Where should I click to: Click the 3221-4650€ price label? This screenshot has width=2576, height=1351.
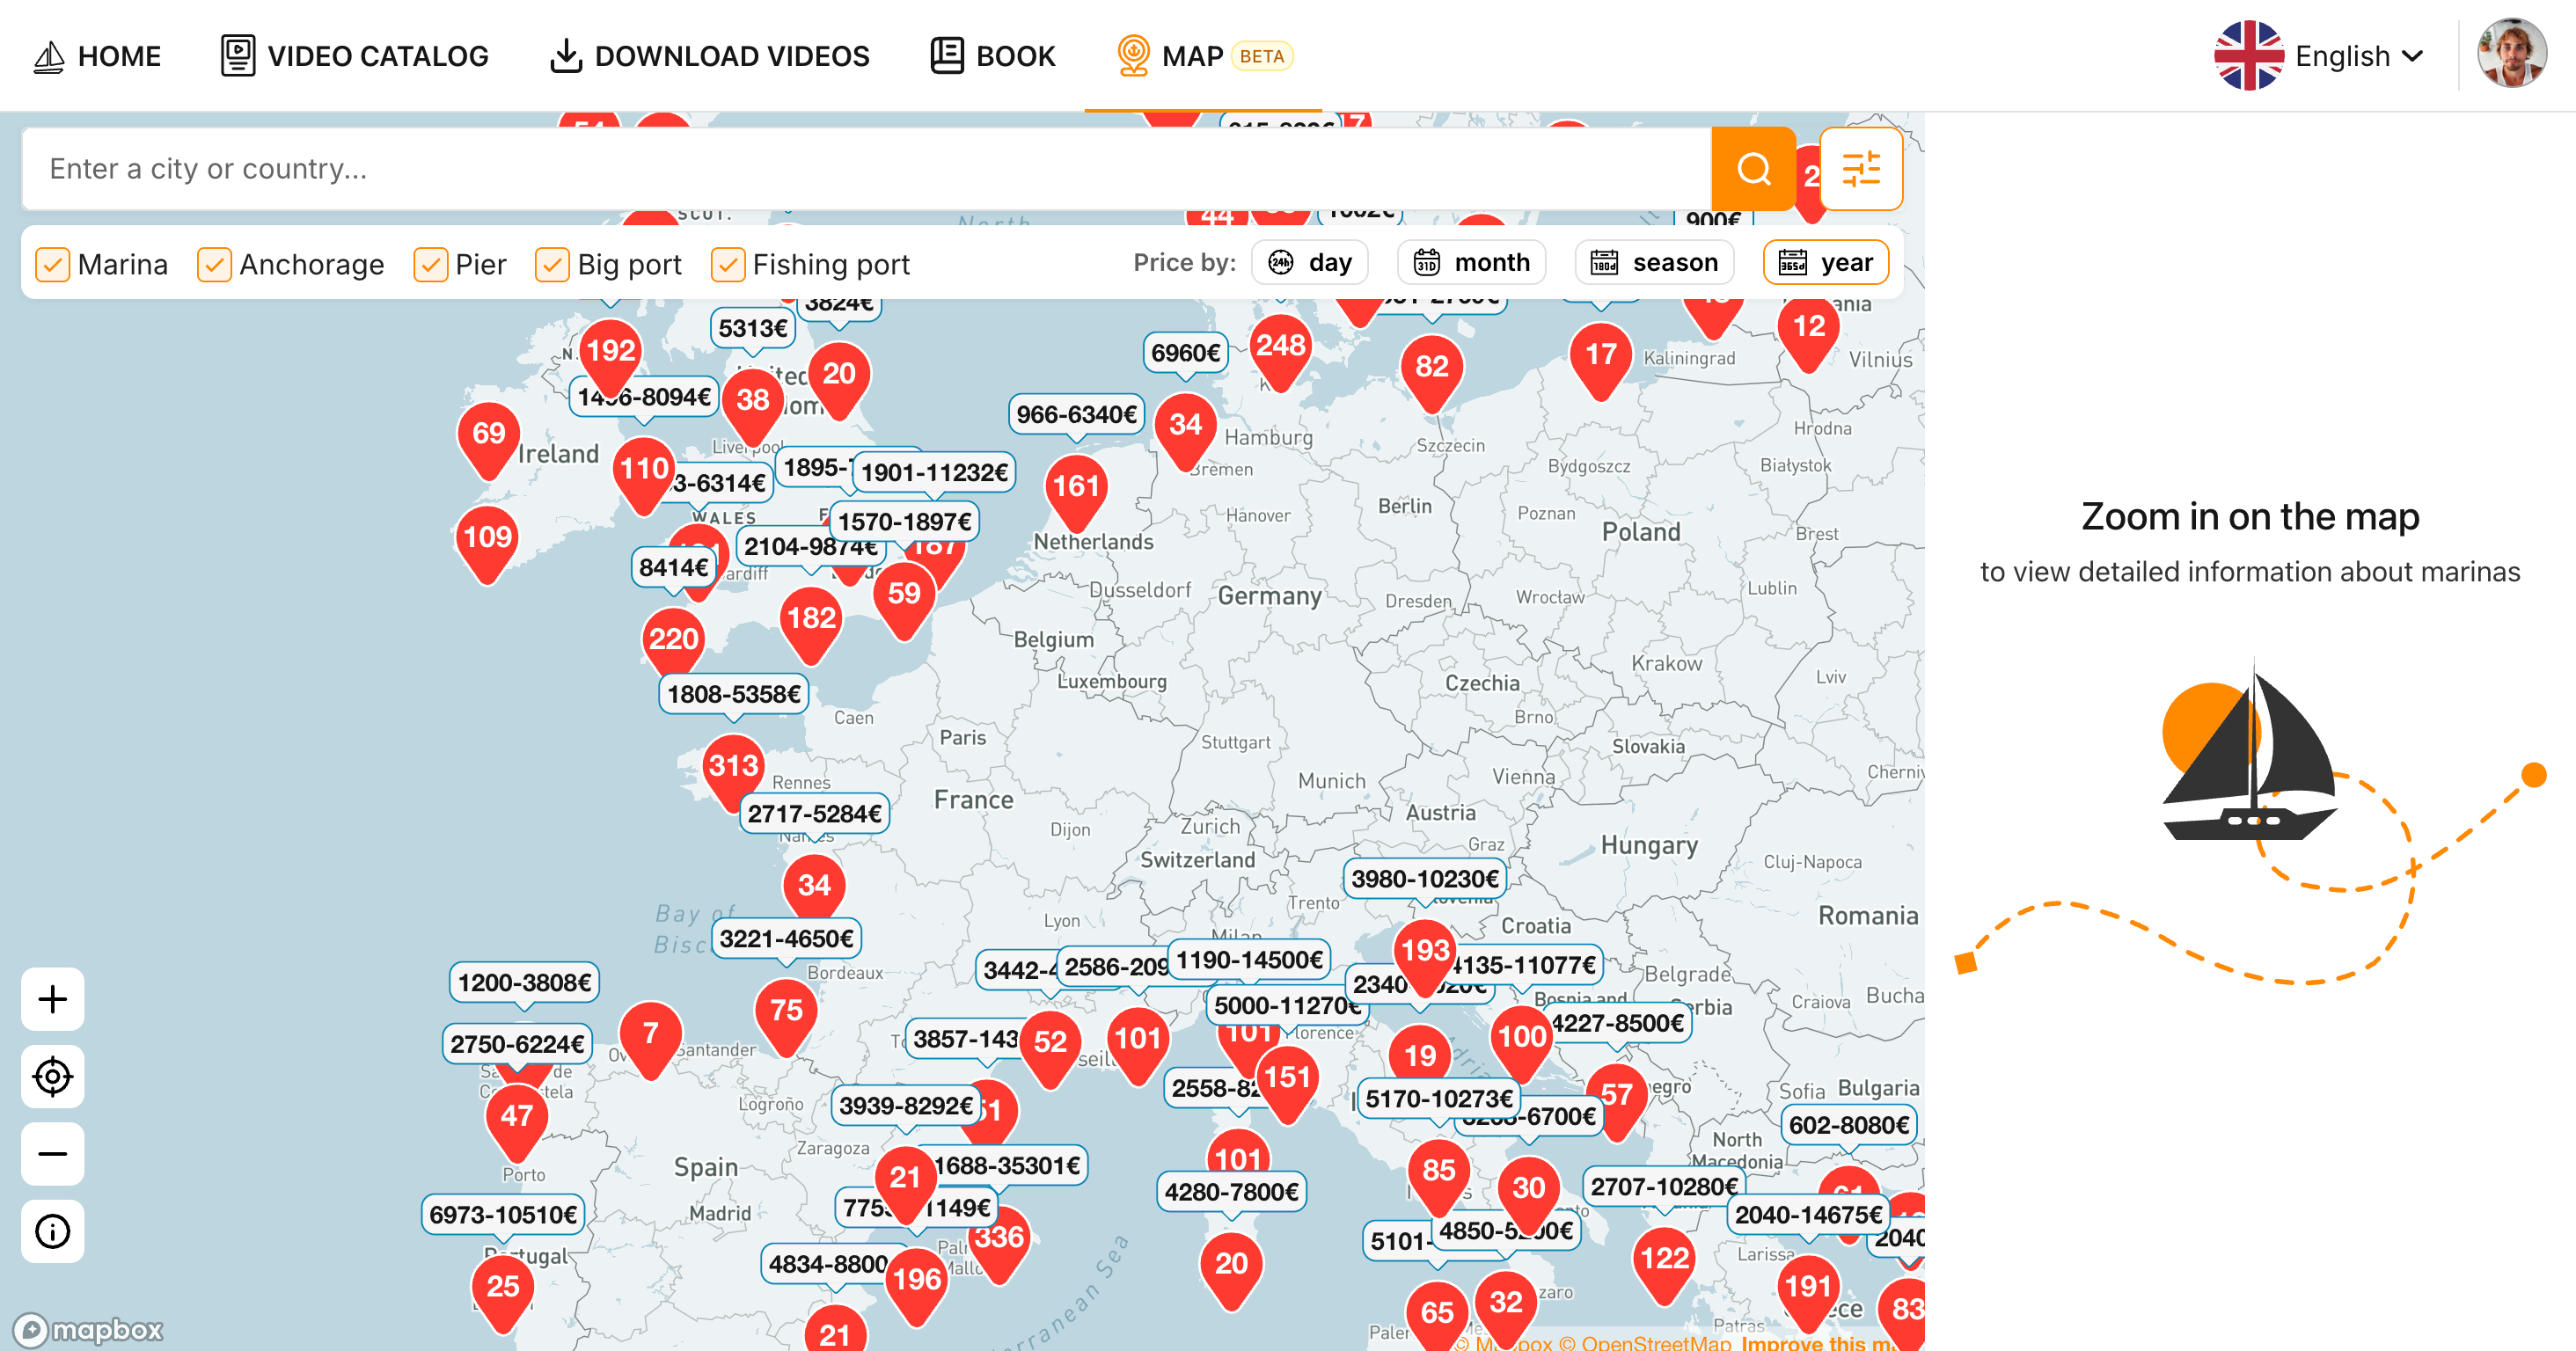point(786,939)
